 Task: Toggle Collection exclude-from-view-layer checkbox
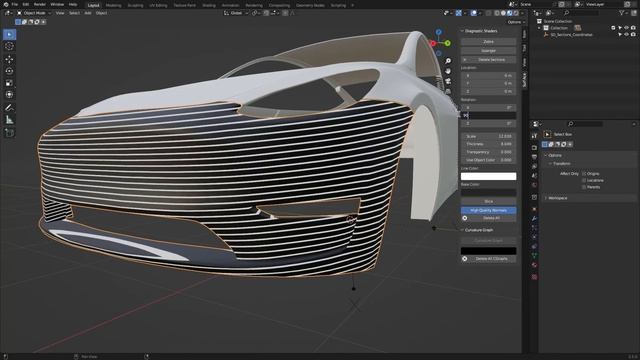click(613, 28)
